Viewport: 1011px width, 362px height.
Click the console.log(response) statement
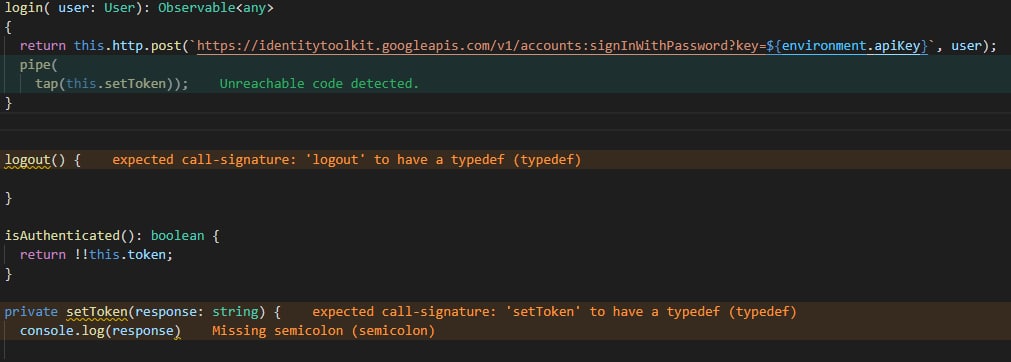[x=101, y=331]
